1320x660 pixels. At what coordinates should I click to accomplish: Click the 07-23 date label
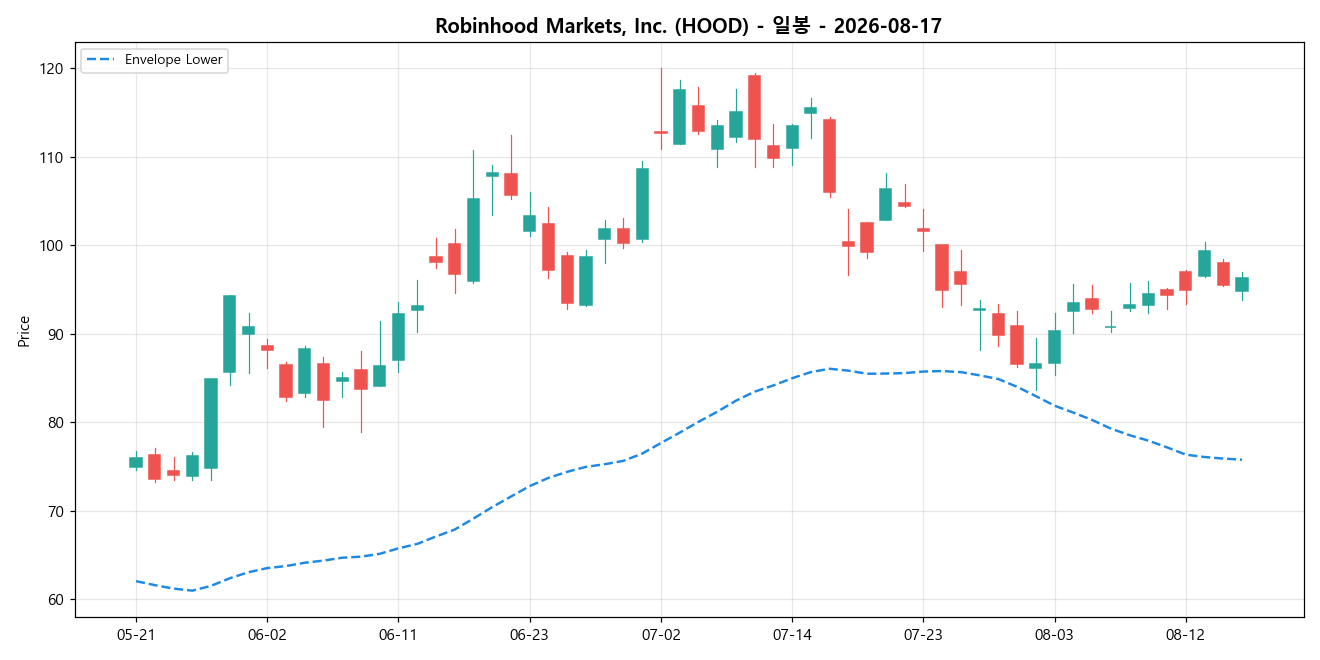click(923, 635)
